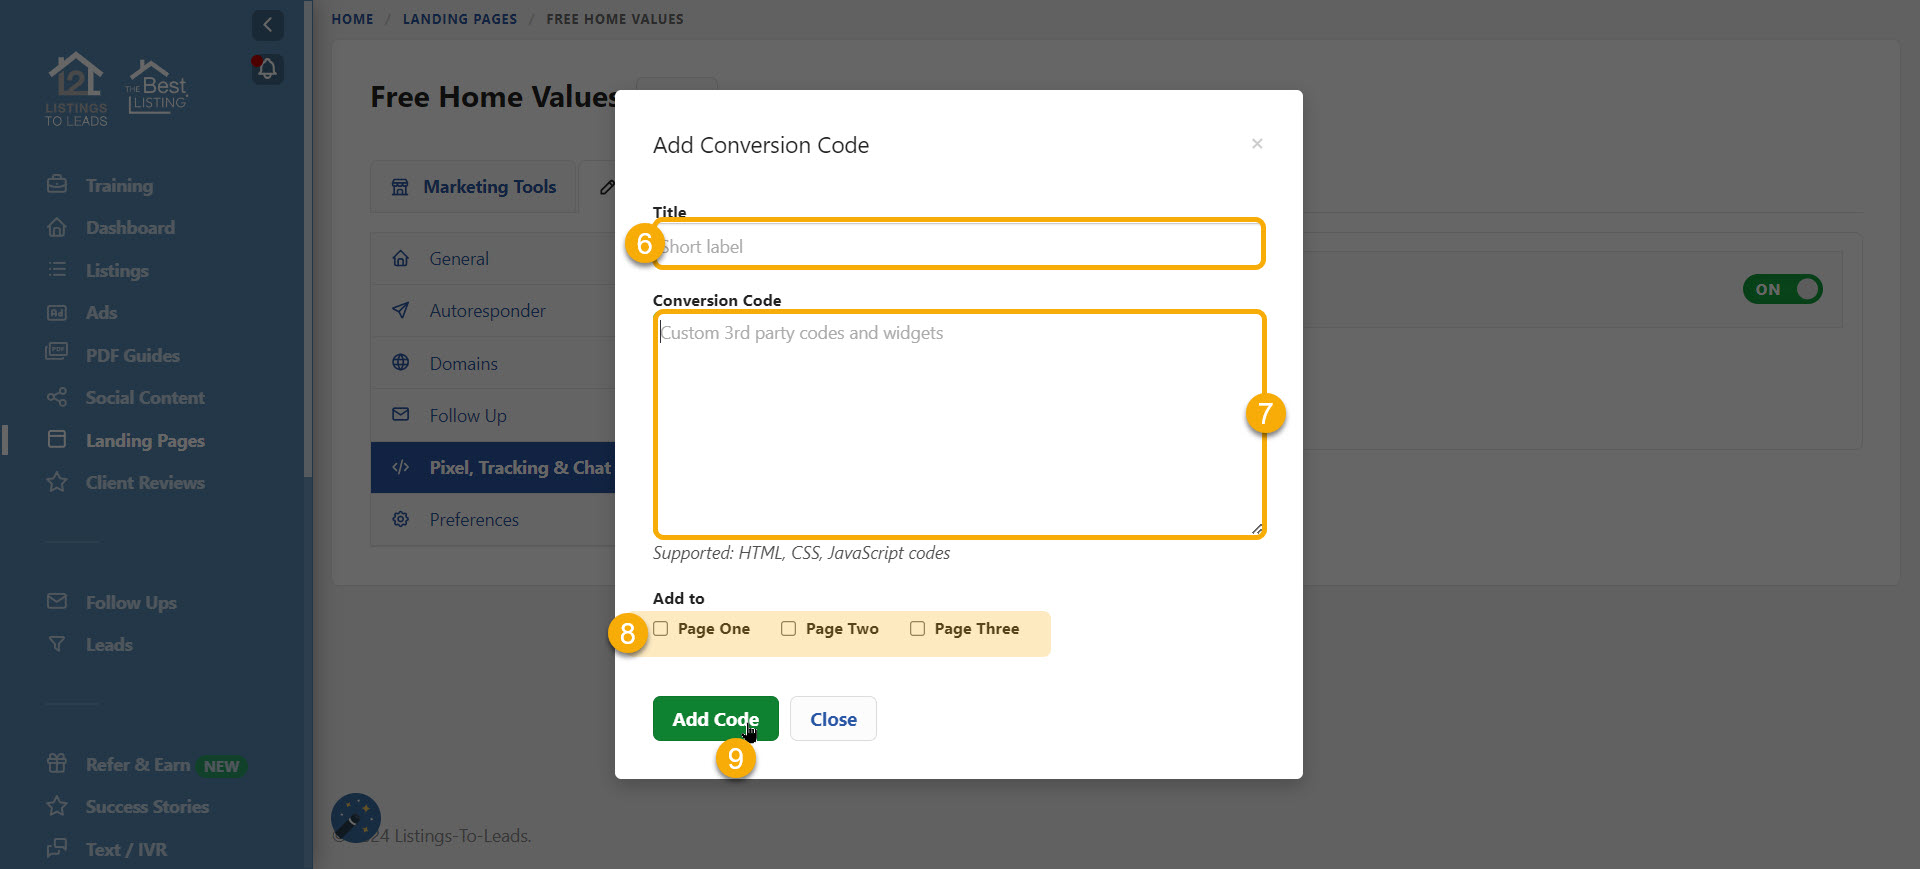Click into the Title input field

click(958, 246)
